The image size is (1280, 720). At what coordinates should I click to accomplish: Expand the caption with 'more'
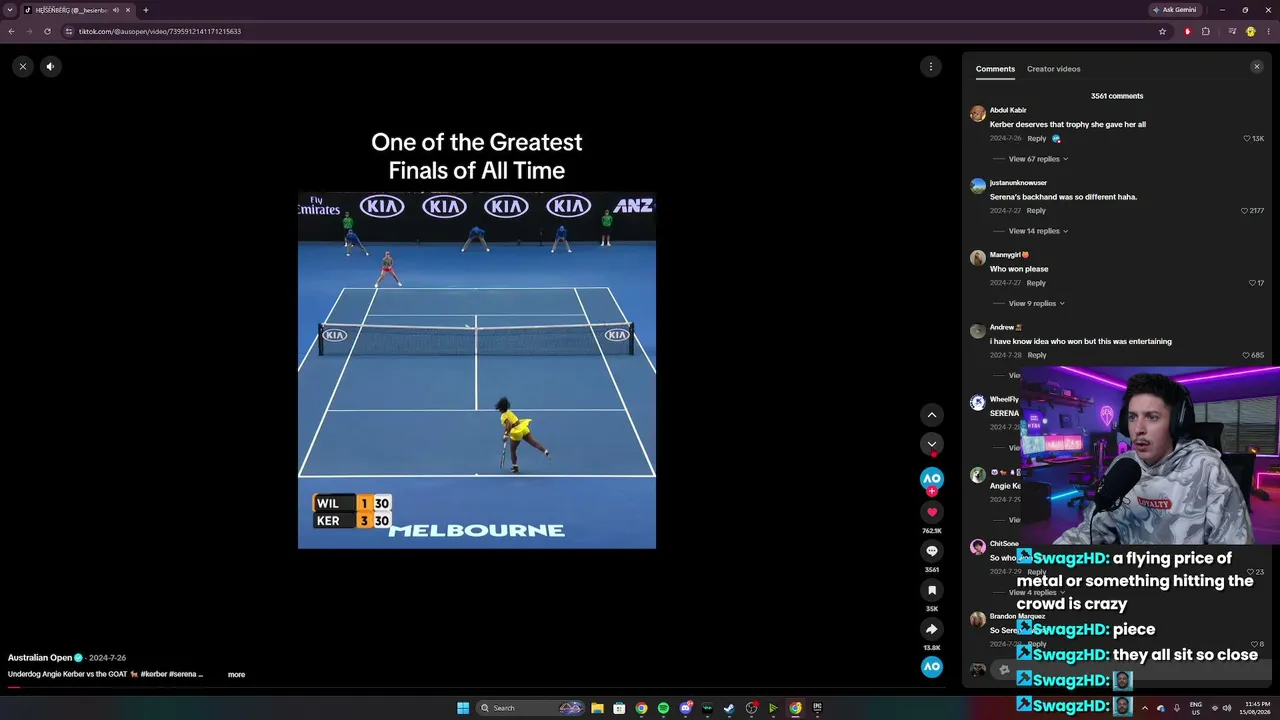pyautogui.click(x=236, y=675)
